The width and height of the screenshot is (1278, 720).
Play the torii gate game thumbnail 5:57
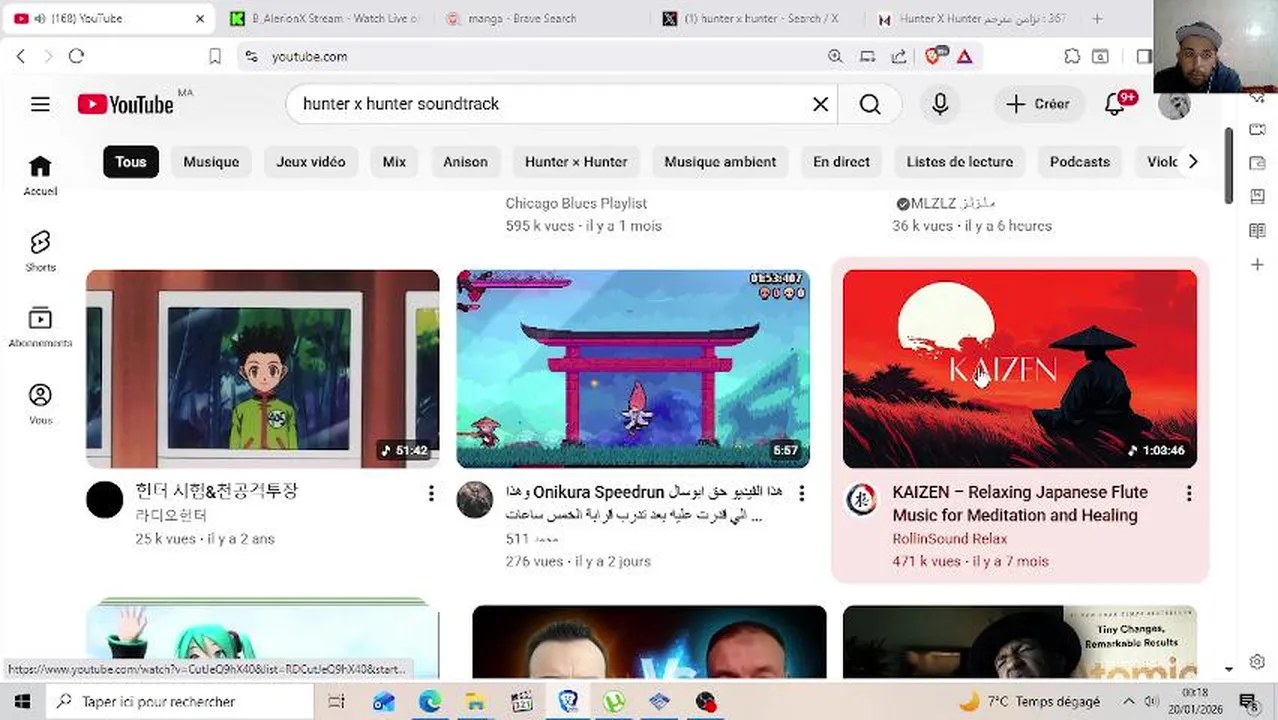coord(633,368)
